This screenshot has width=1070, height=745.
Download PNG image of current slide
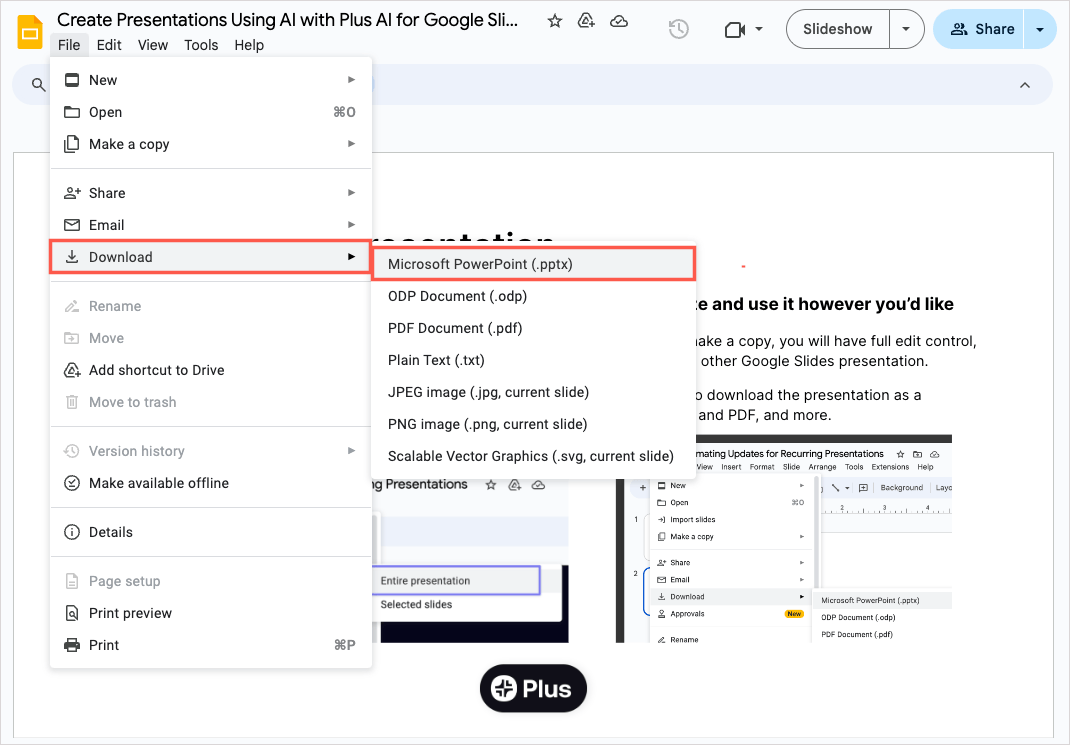click(x=534, y=424)
